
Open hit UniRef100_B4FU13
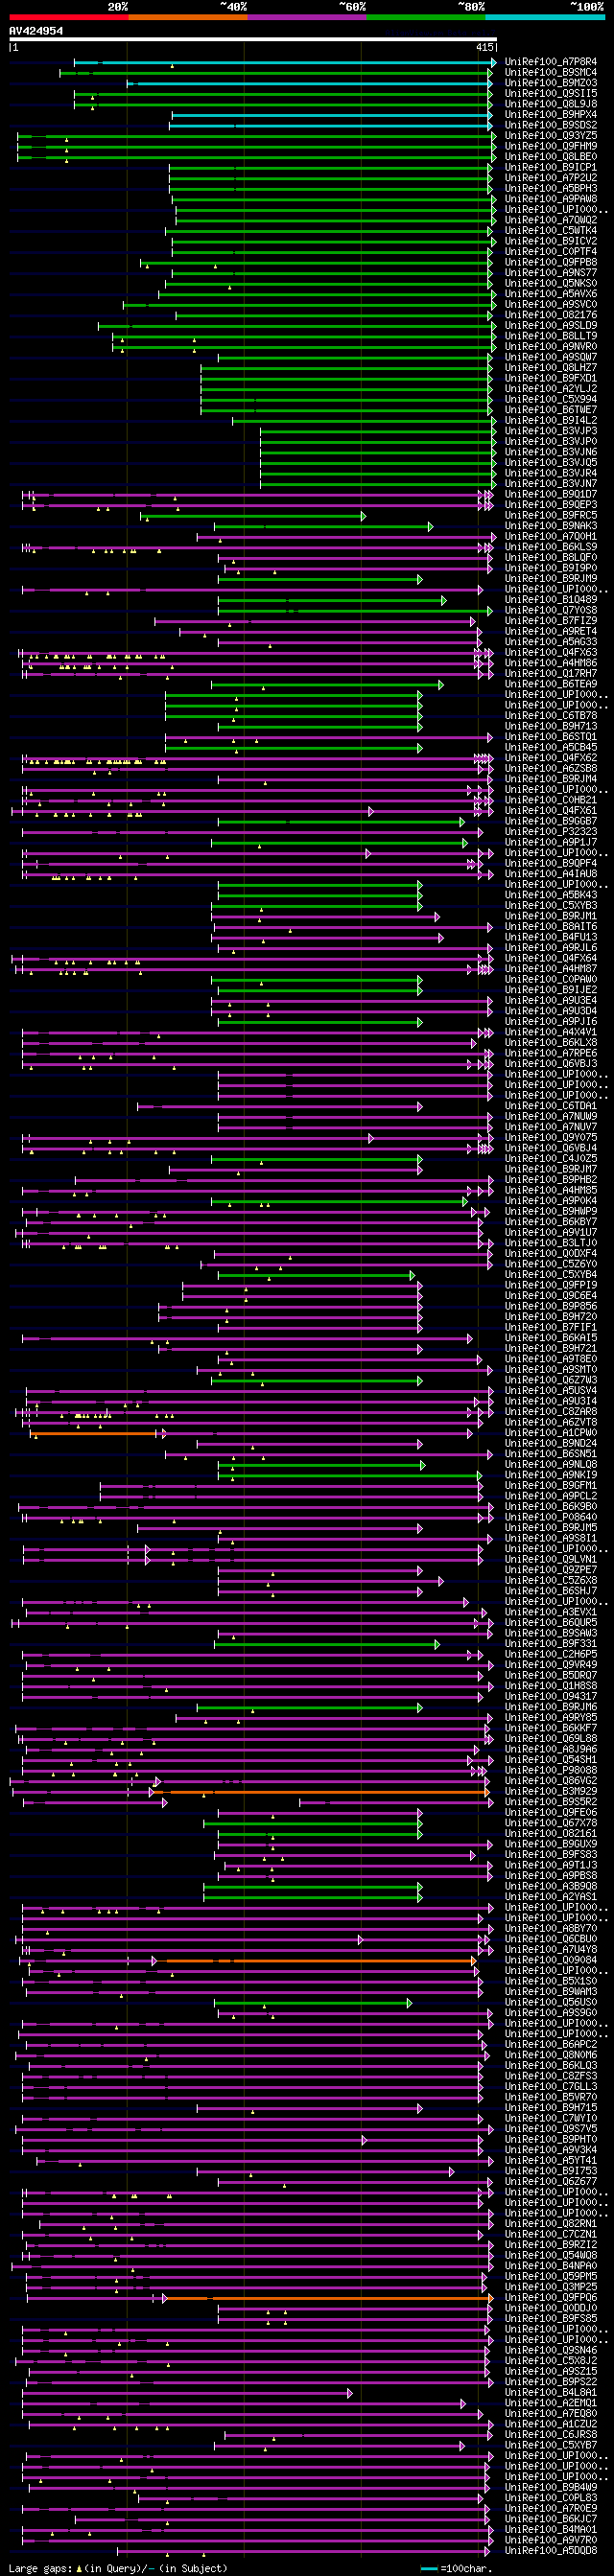(x=551, y=937)
